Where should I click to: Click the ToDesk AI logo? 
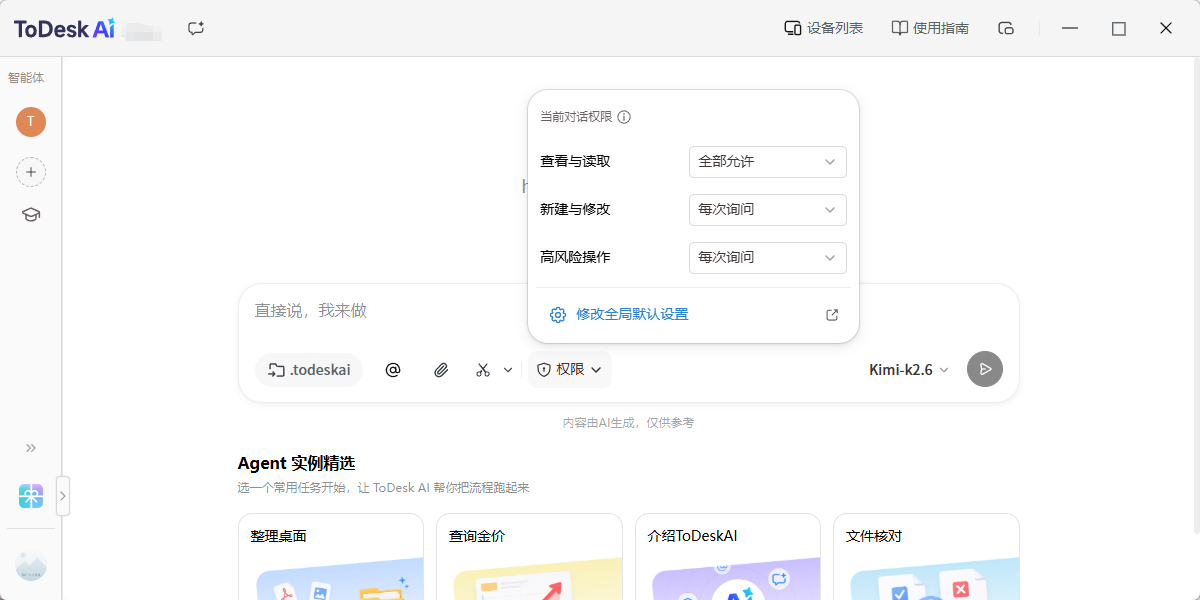[64, 29]
